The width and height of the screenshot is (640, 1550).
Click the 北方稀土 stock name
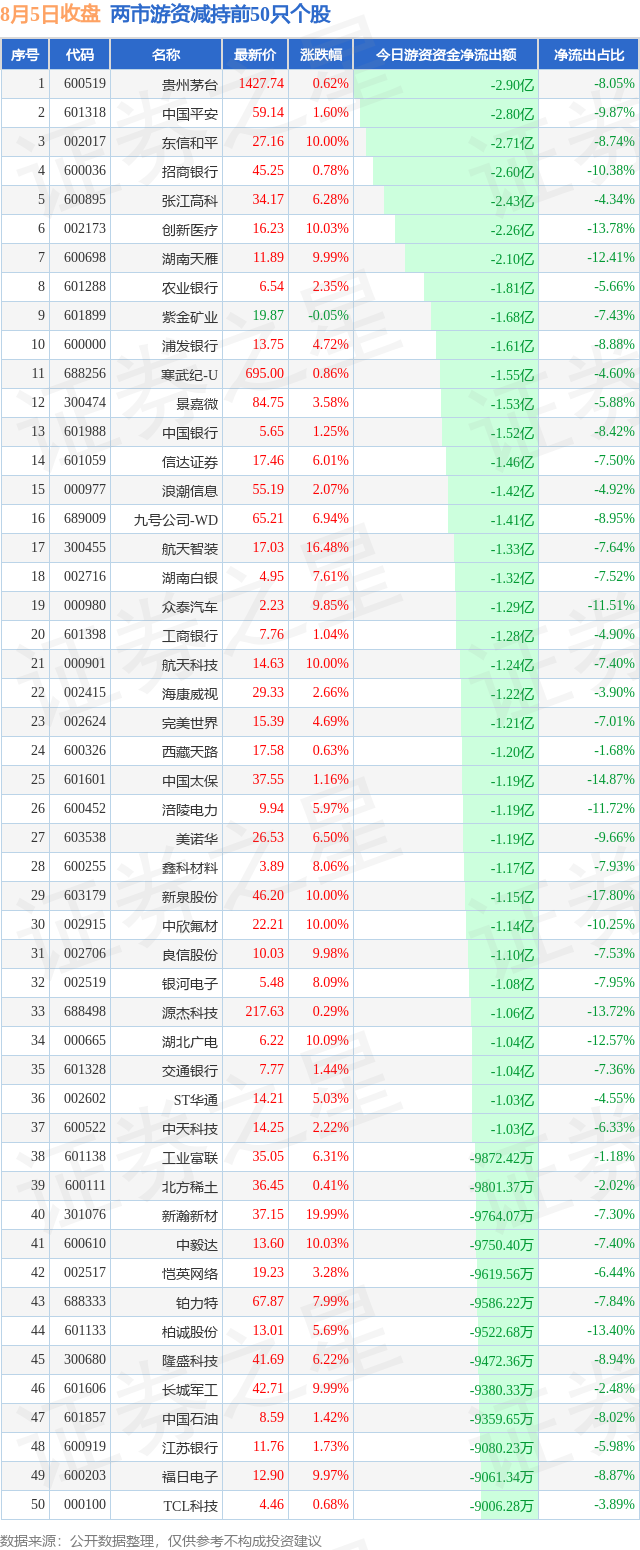(x=190, y=1186)
